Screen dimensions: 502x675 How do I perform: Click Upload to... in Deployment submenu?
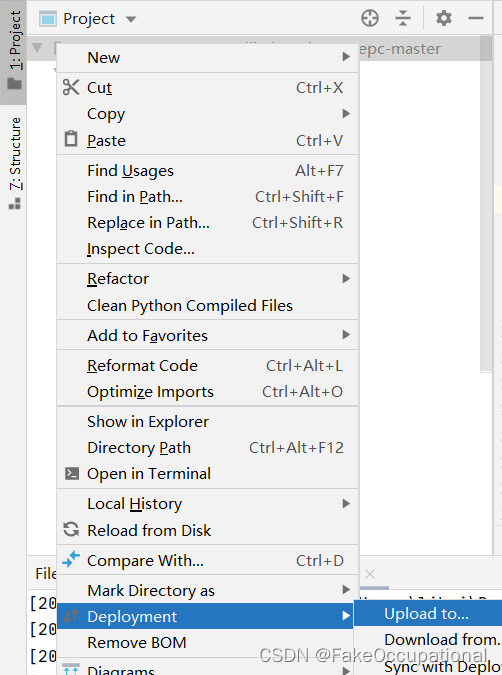428,613
